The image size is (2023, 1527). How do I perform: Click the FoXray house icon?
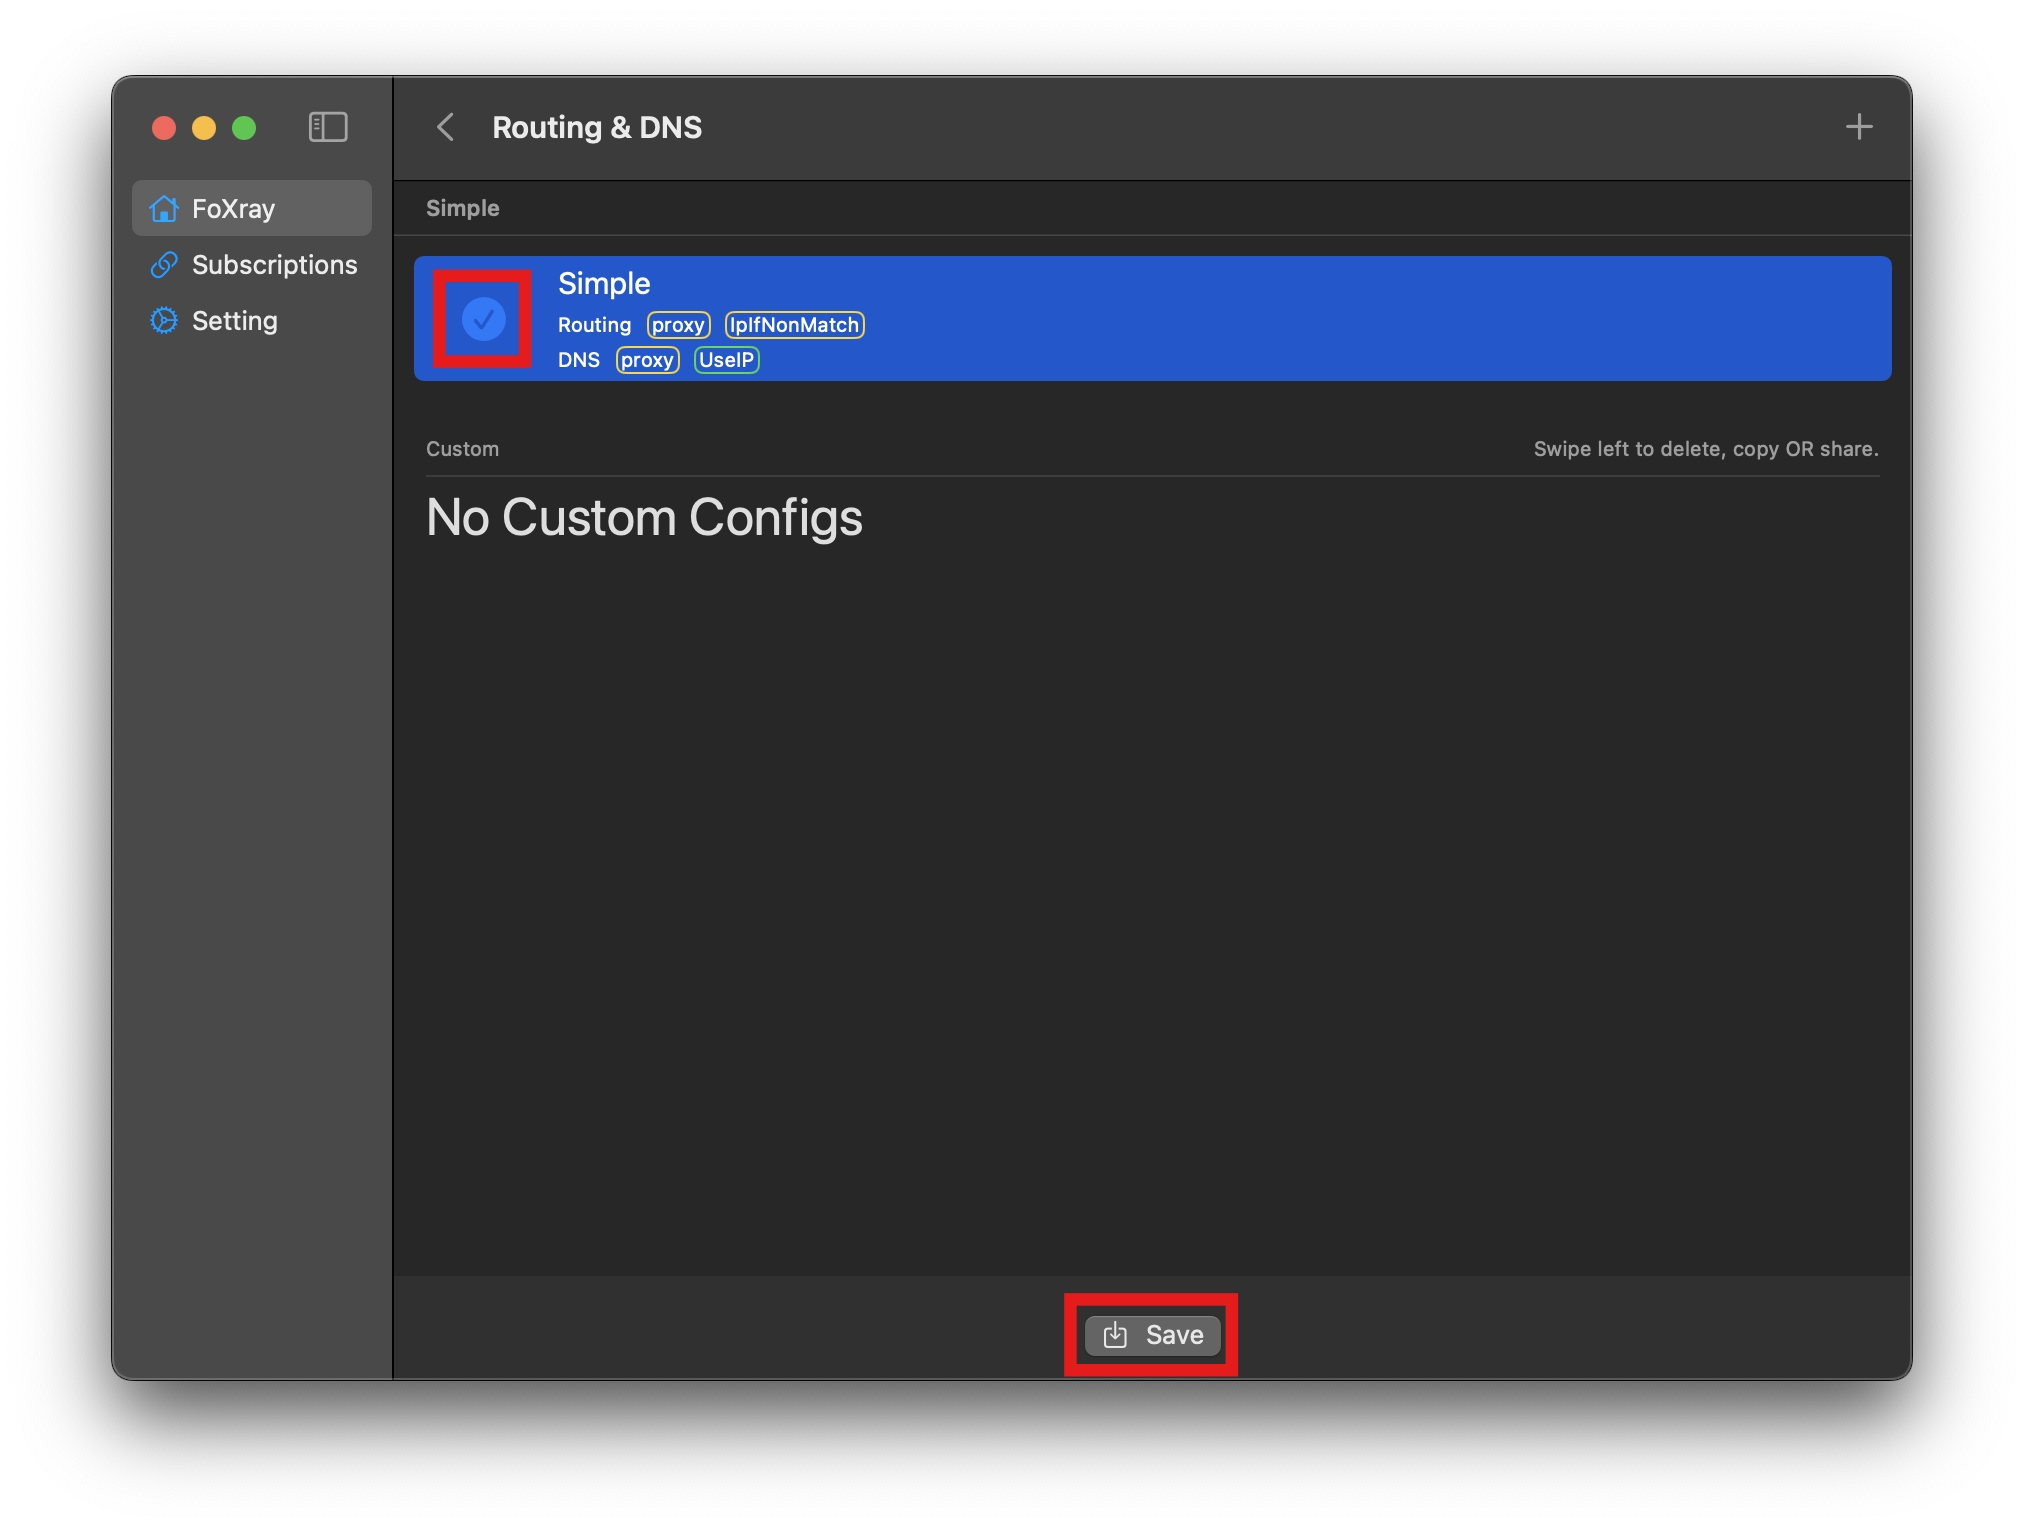coord(164,209)
